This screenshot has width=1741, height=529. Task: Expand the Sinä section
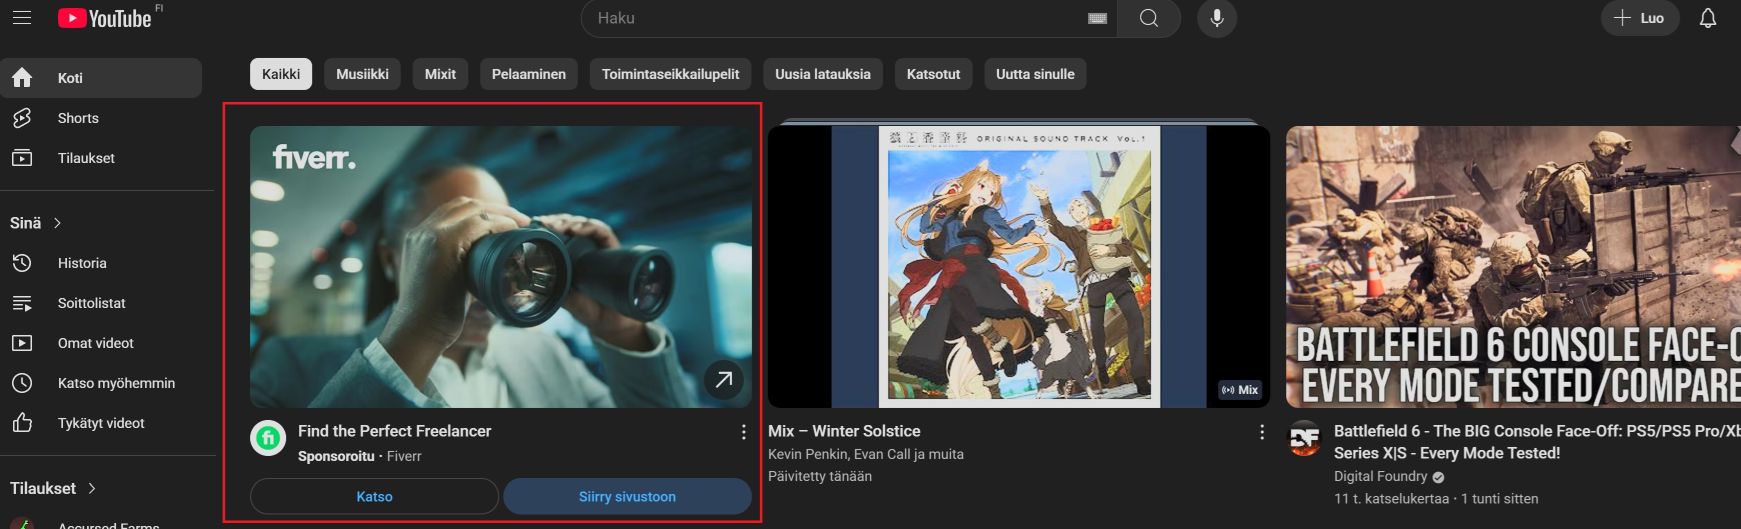click(x=37, y=223)
